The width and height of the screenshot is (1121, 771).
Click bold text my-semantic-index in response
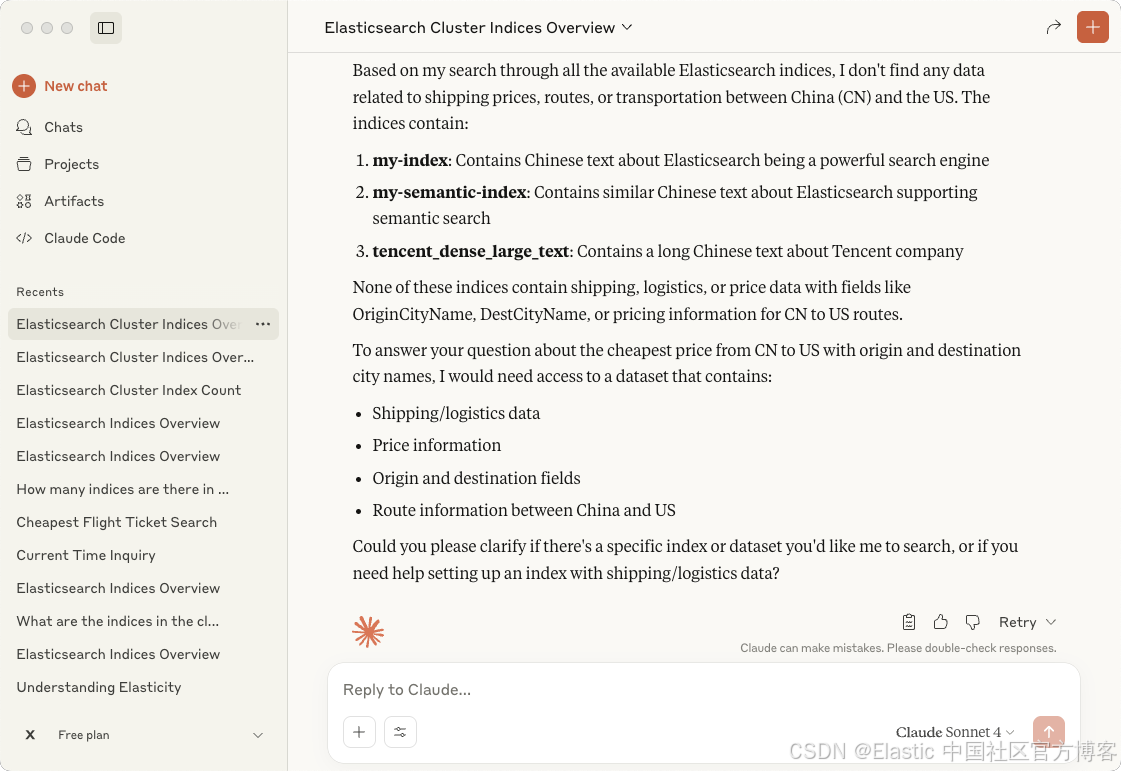(450, 192)
